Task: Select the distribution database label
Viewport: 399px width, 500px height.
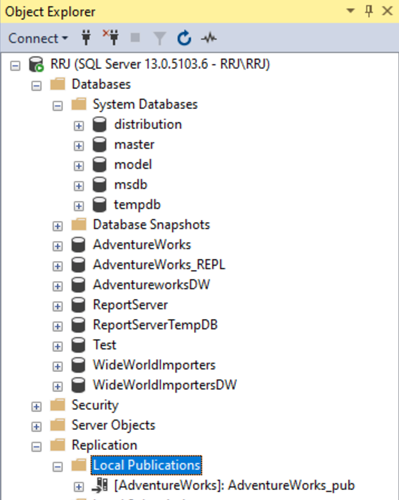Action: pyautogui.click(x=148, y=124)
